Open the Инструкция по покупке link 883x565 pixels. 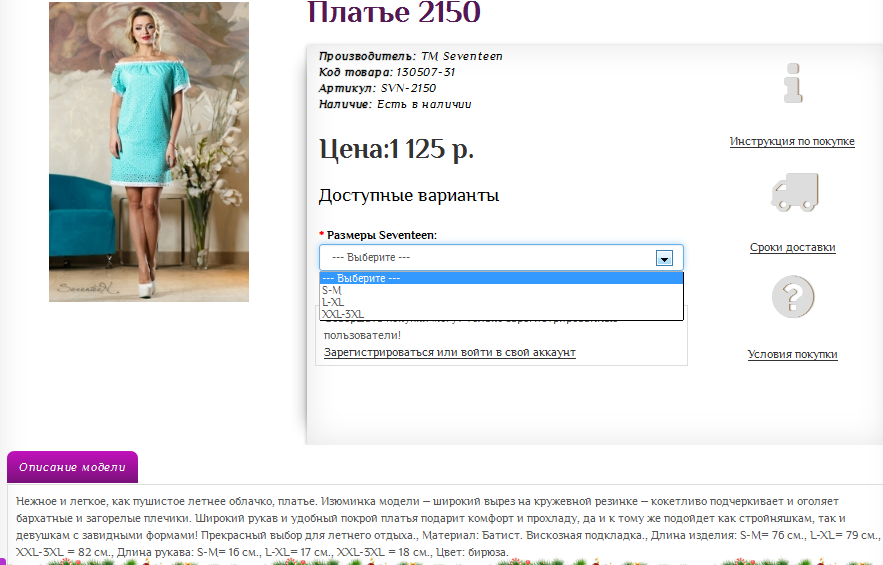pos(792,141)
